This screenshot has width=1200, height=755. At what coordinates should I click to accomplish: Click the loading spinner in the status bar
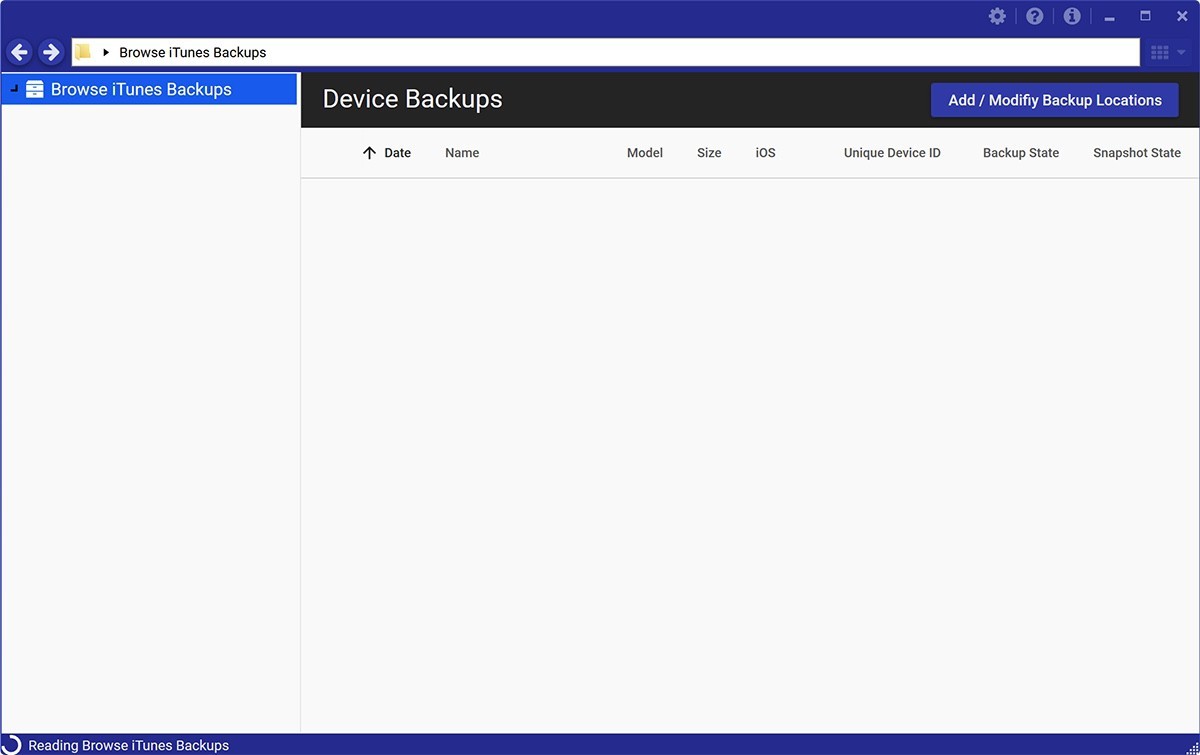(x=11, y=744)
